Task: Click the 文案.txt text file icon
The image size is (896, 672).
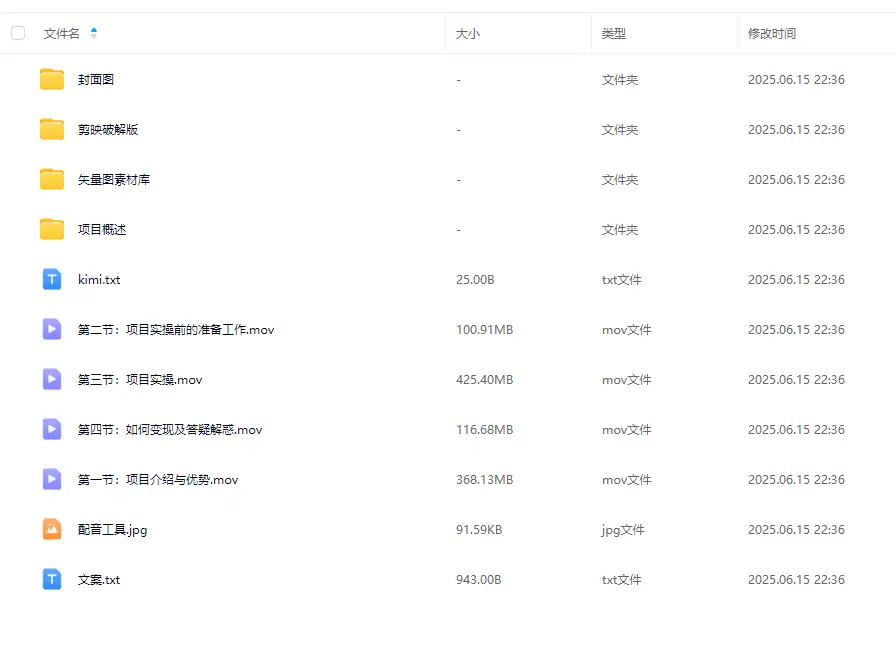Action: pyautogui.click(x=52, y=579)
